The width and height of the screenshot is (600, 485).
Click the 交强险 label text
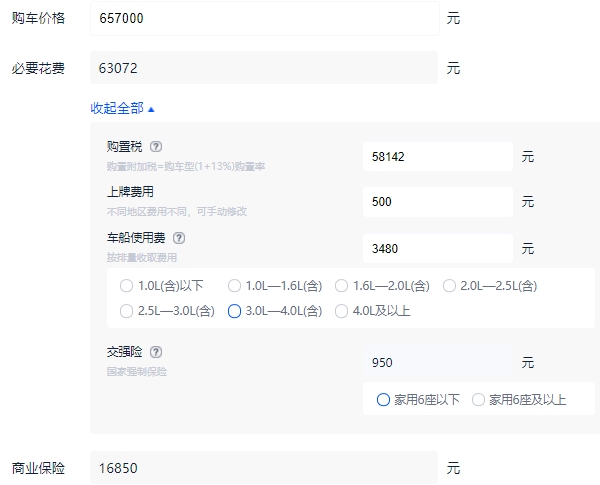(125, 352)
